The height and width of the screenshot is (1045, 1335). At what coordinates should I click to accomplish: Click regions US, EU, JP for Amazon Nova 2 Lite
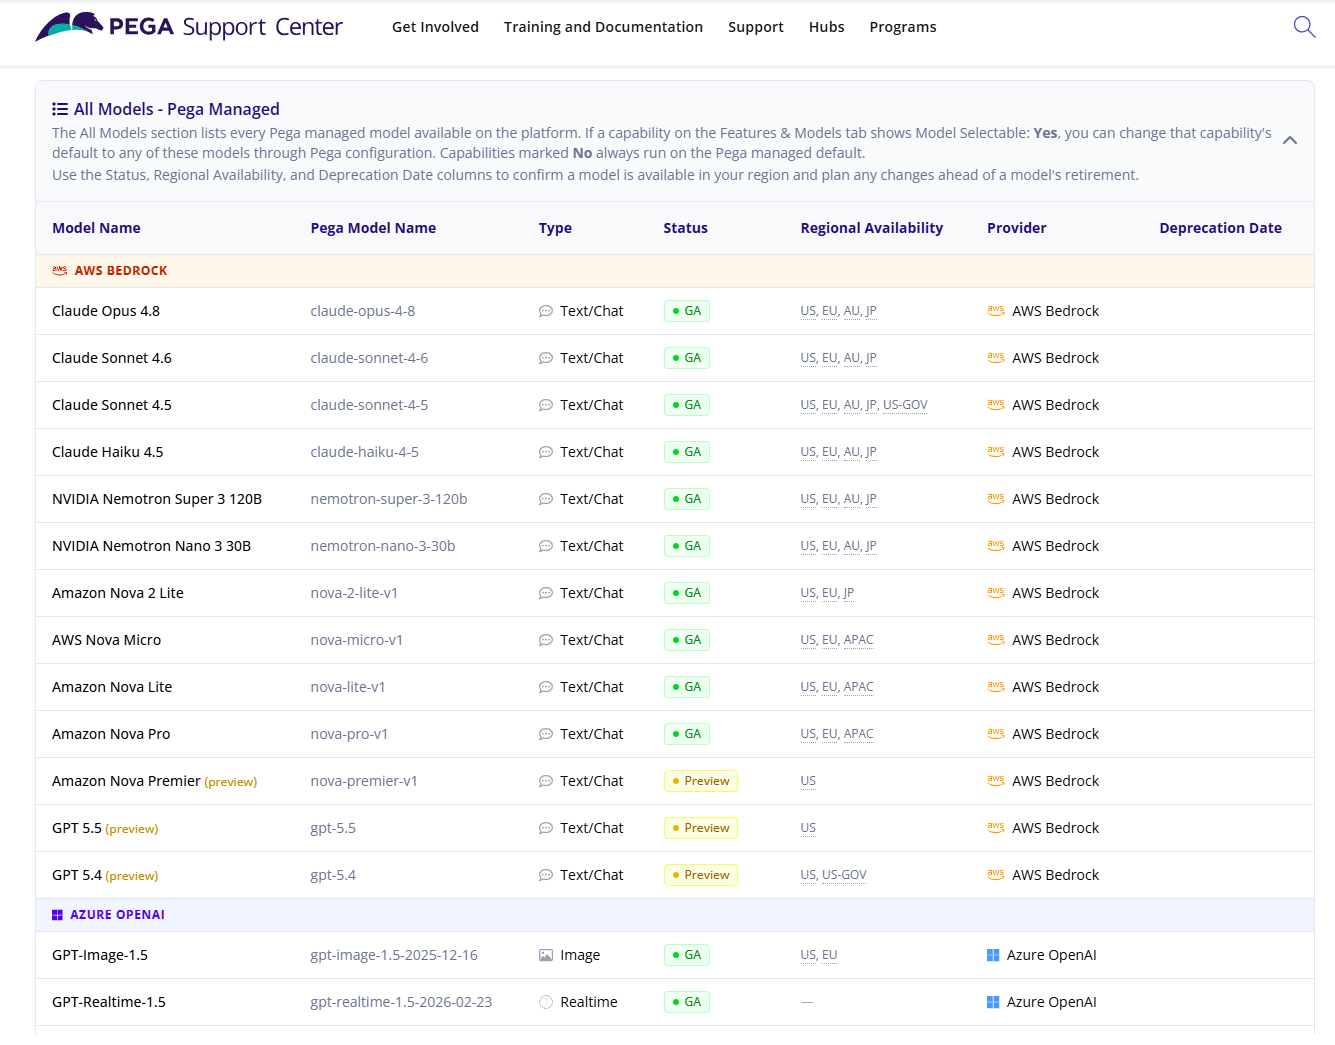[827, 593]
